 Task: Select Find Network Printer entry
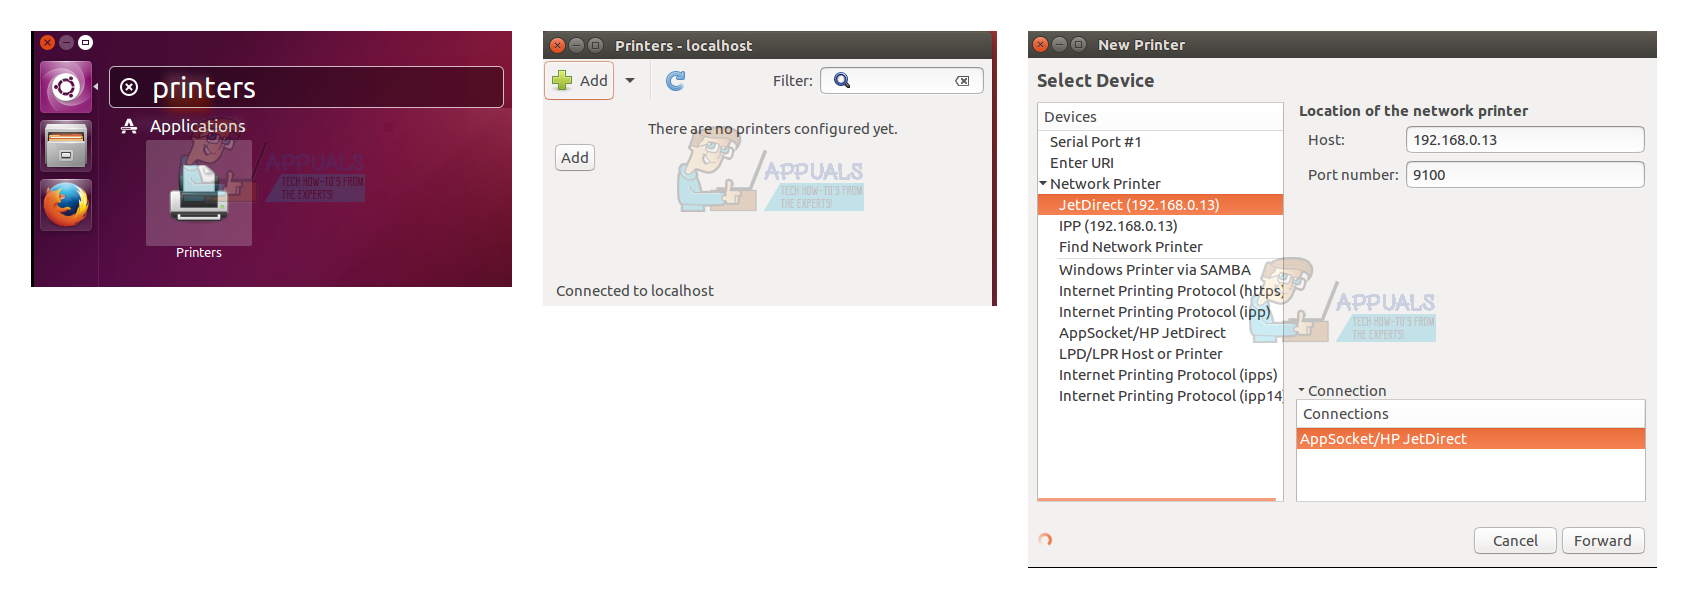coord(1130,247)
